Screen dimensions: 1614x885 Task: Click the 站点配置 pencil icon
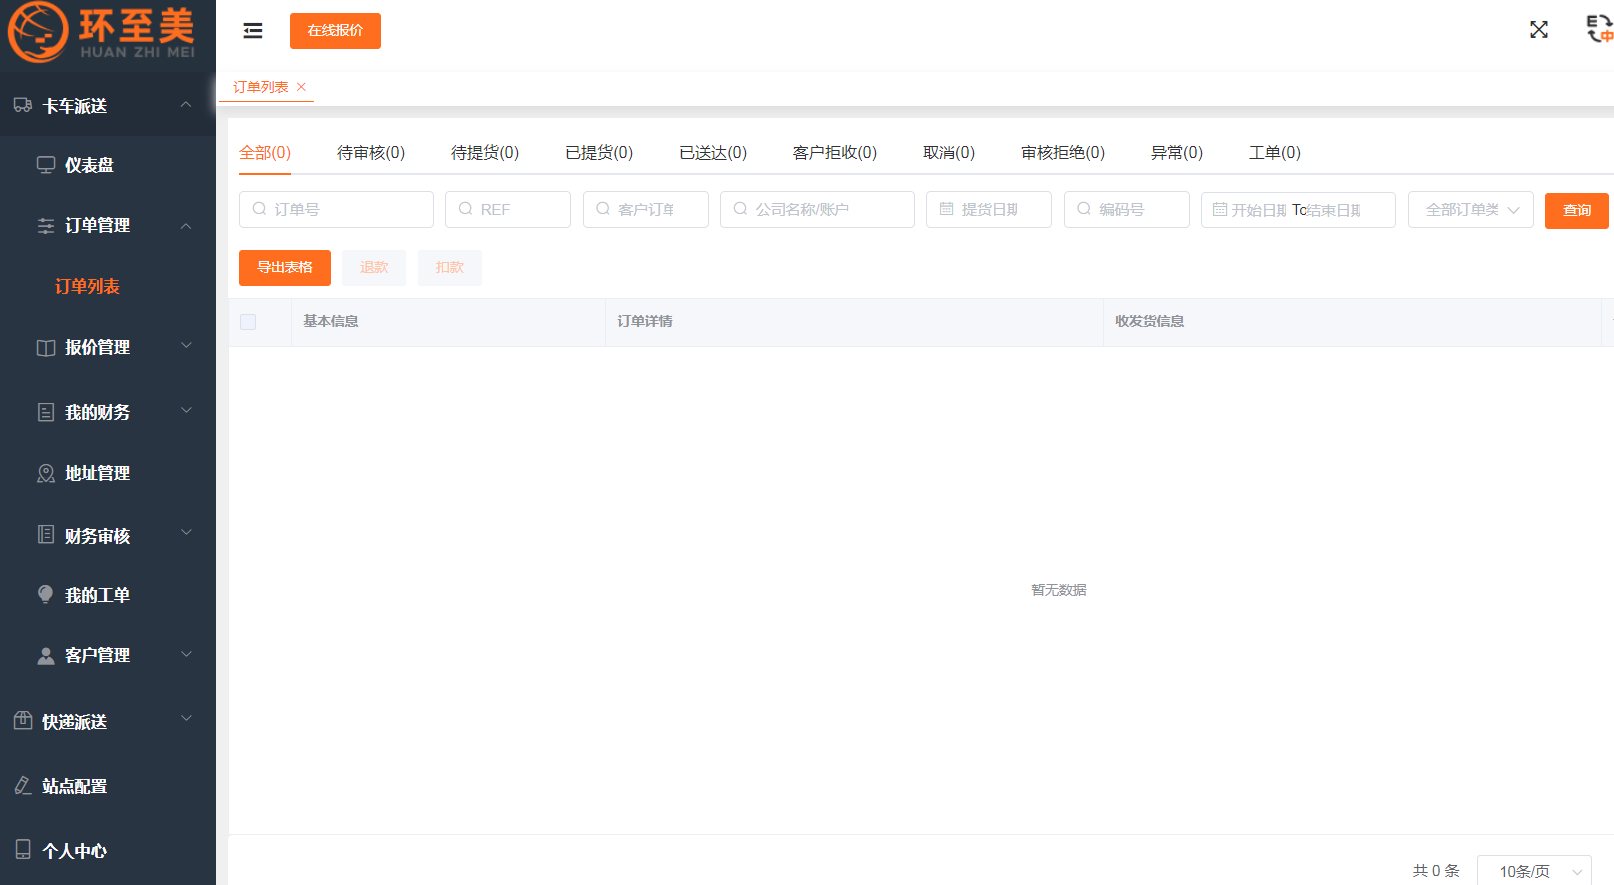coord(23,786)
